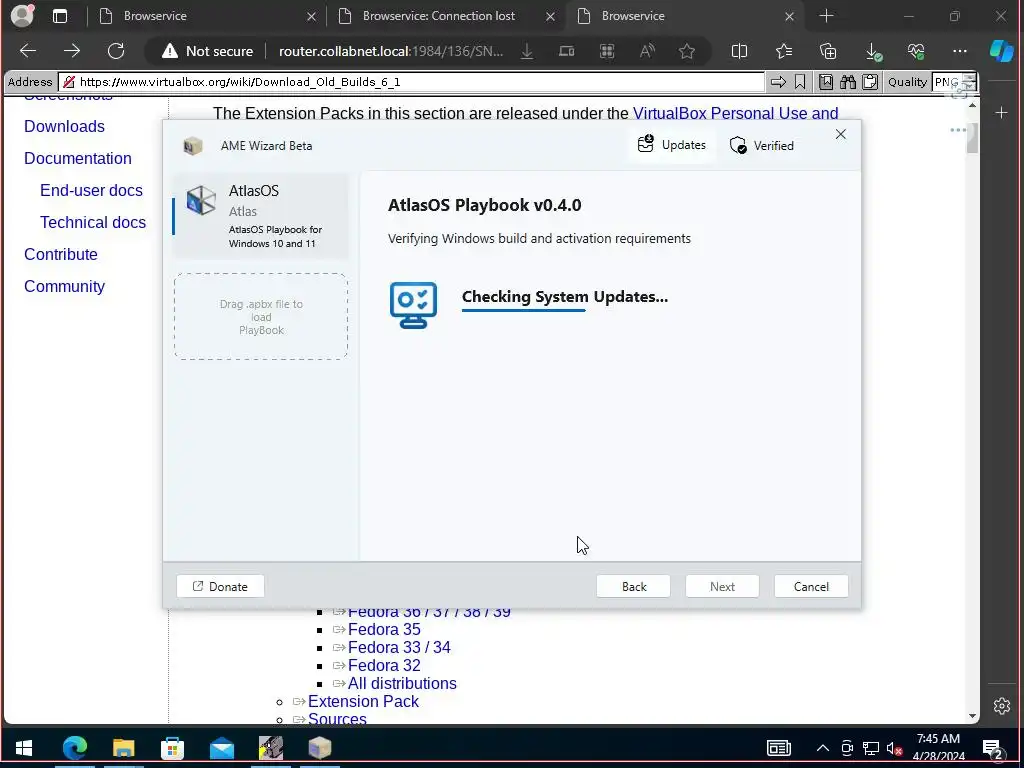Go back using the Edge back arrow
Screen dimensions: 1024x768
(28, 51)
